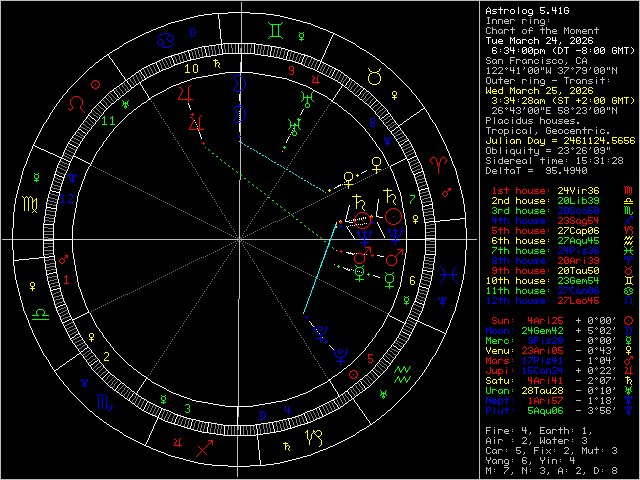
Task: Select the Gemini symbol on the outer wheel
Action: (x=274, y=30)
